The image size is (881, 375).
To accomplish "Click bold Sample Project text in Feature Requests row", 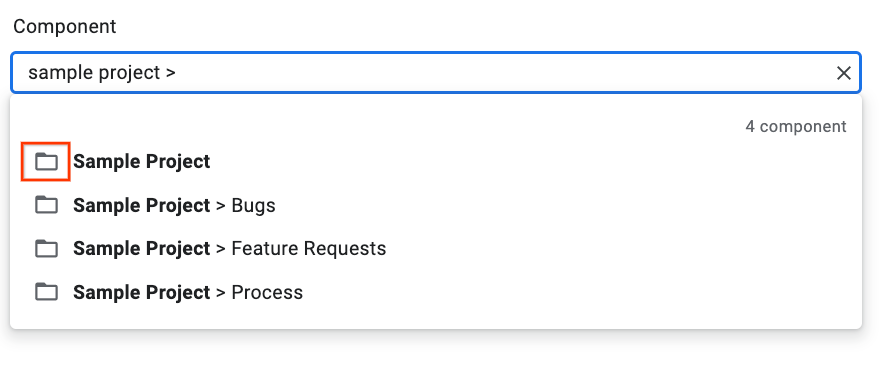I will 142,249.
